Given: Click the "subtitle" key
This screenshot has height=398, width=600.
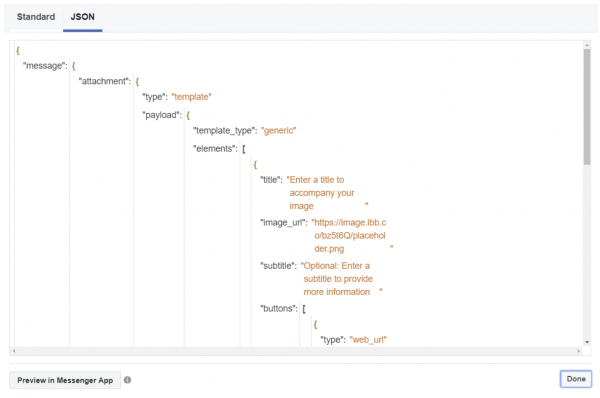Looking at the screenshot, I should [278, 266].
